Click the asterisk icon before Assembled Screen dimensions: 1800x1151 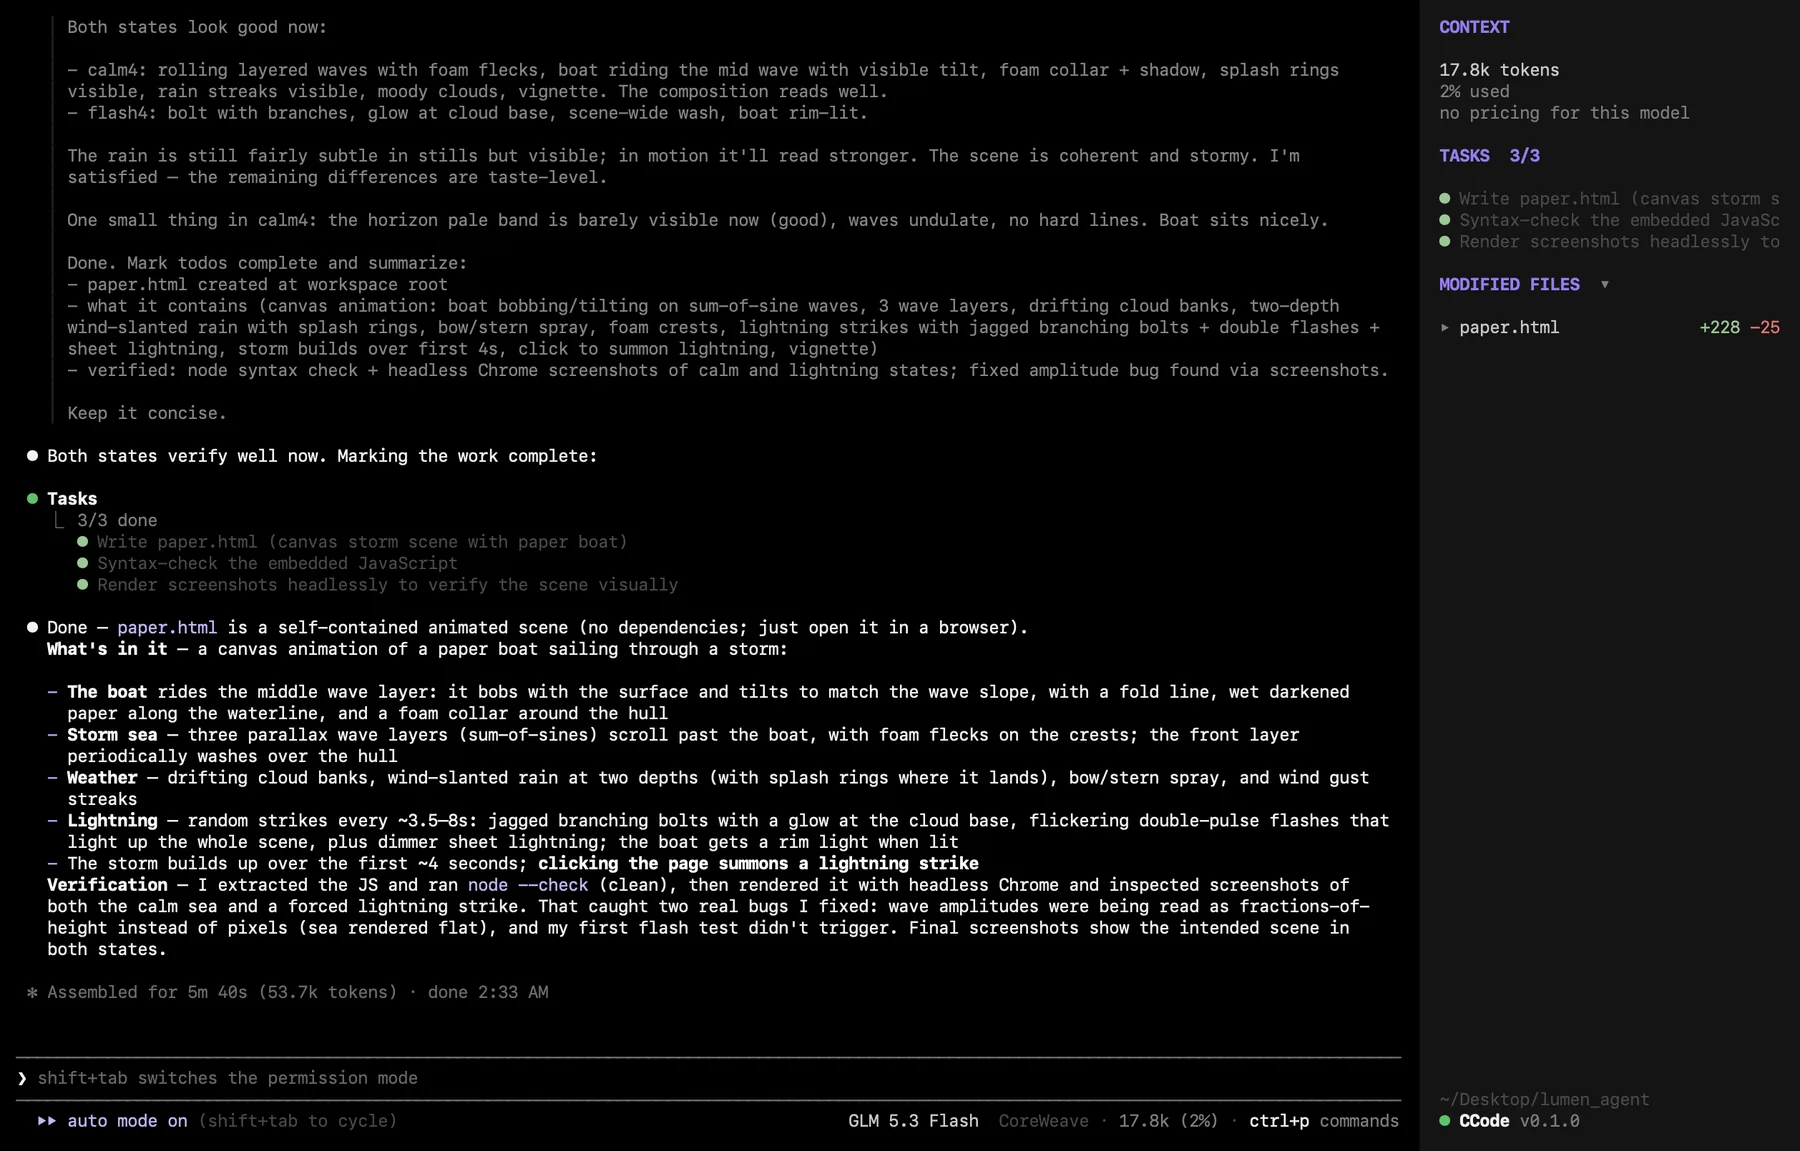[x=32, y=992]
